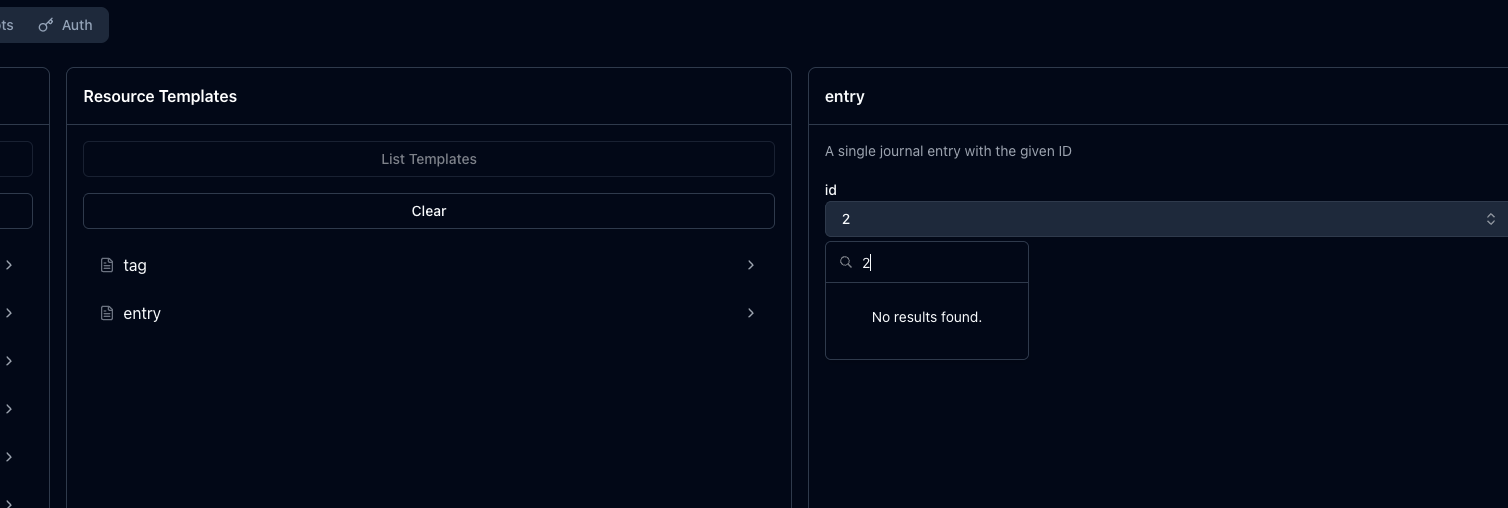This screenshot has width=1508, height=508.
Task: Click the journal entry description text
Action: click(948, 151)
